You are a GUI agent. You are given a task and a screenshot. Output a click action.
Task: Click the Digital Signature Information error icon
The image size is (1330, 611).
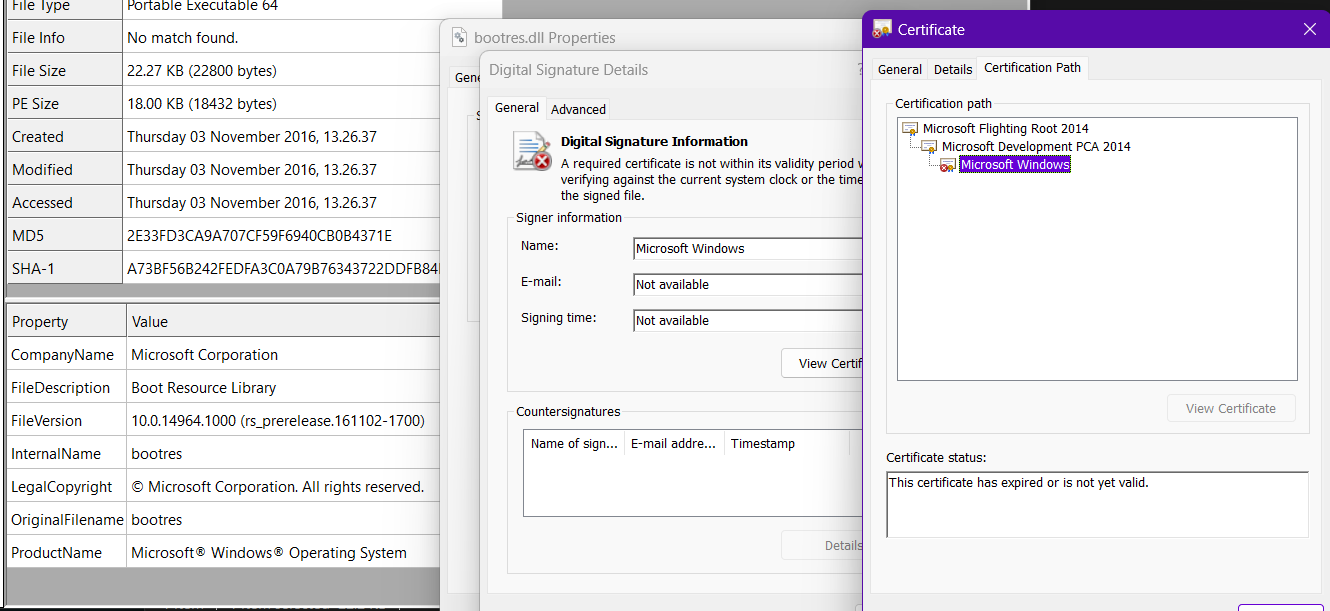532,151
